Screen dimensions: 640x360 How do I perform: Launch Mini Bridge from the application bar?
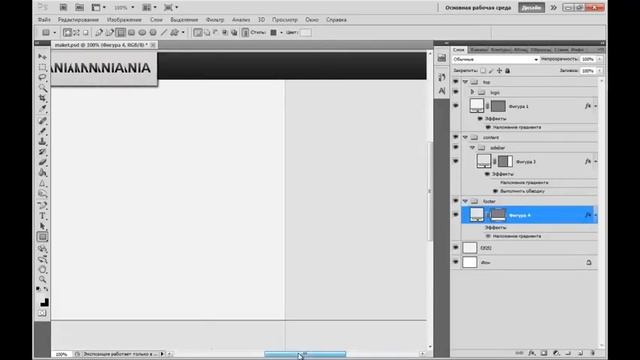(80, 7)
